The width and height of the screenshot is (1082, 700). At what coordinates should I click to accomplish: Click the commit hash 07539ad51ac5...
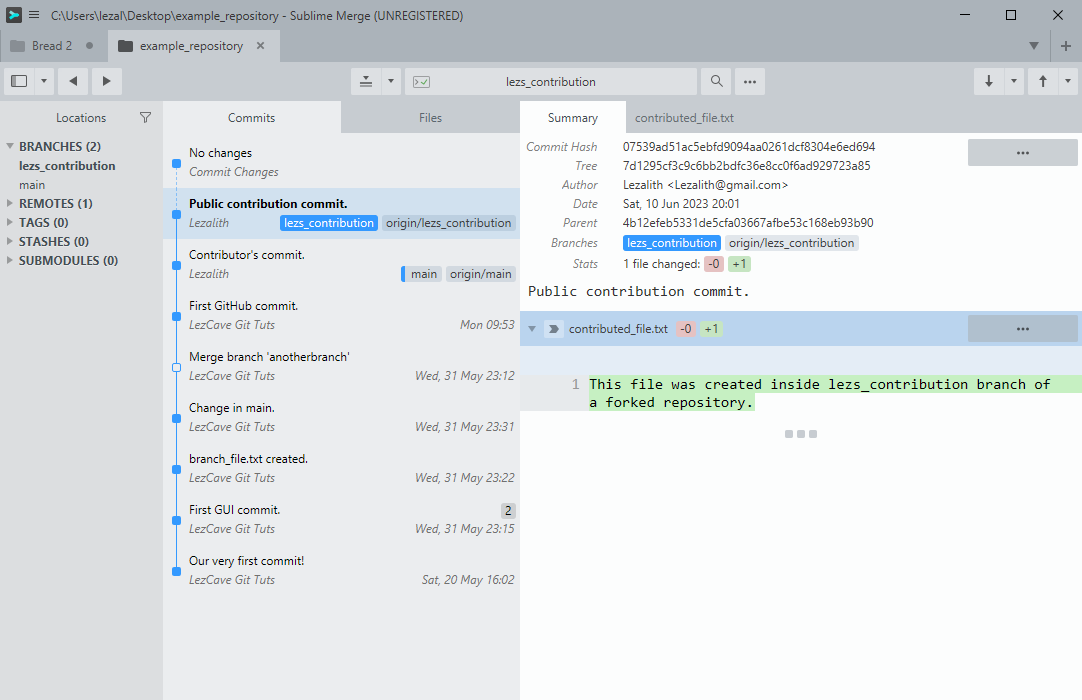click(749, 146)
